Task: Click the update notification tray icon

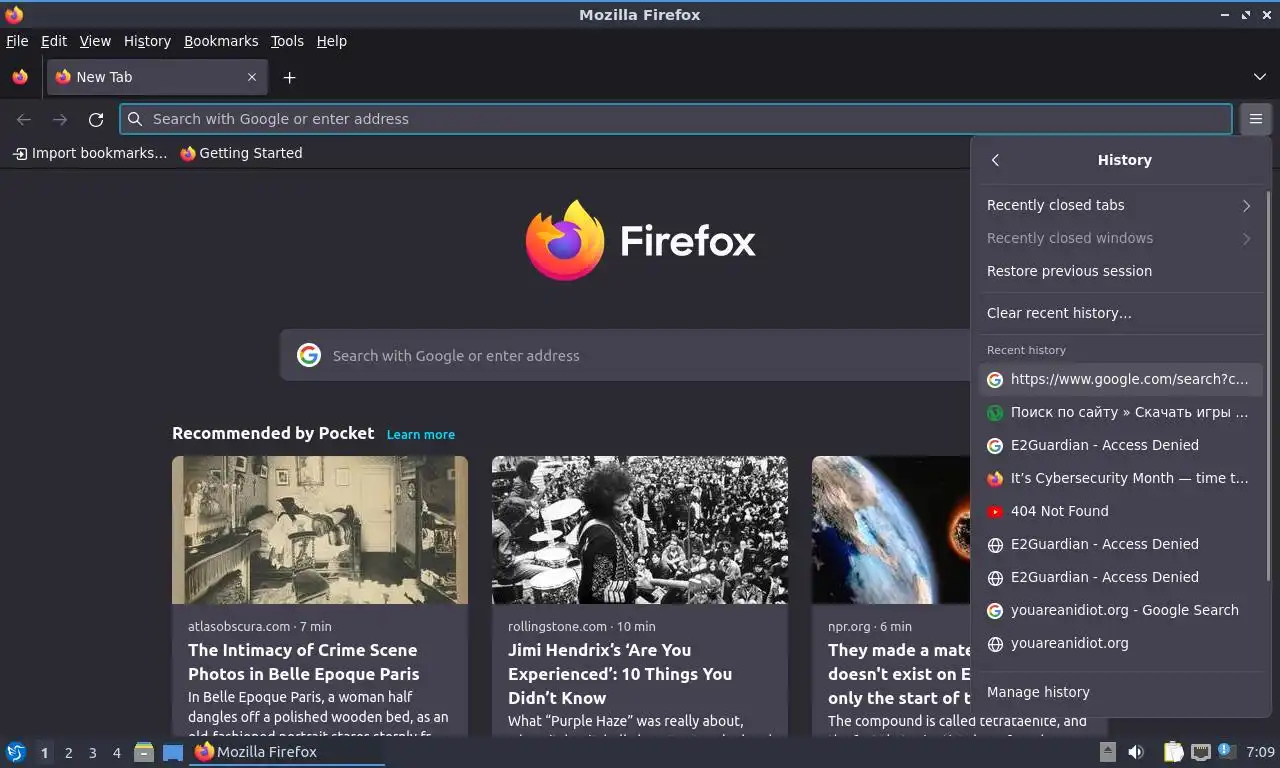Action: (1227, 752)
